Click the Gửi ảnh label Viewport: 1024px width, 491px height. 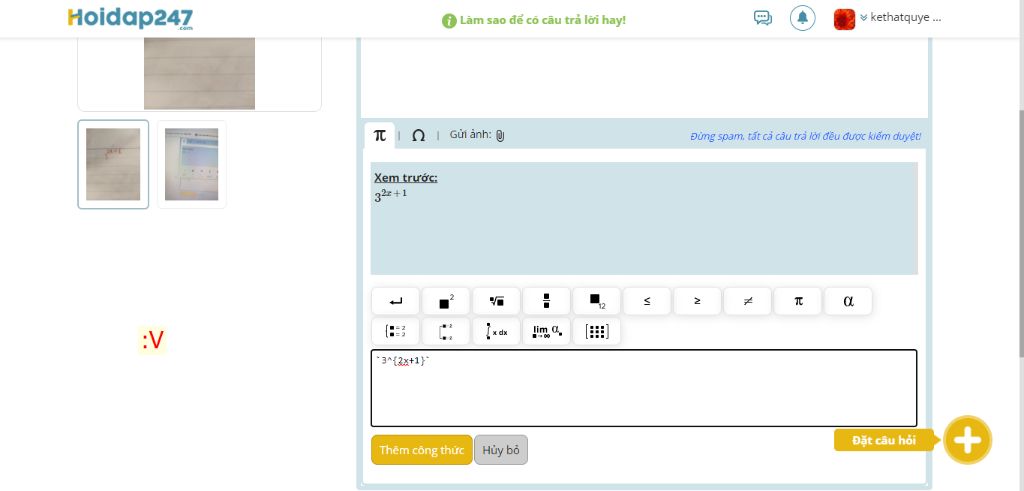[x=470, y=135]
